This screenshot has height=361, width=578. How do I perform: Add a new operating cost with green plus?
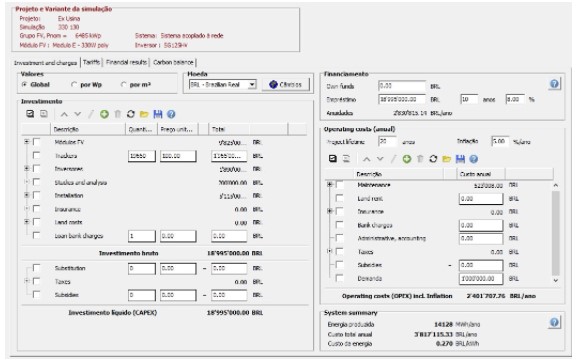tap(407, 159)
